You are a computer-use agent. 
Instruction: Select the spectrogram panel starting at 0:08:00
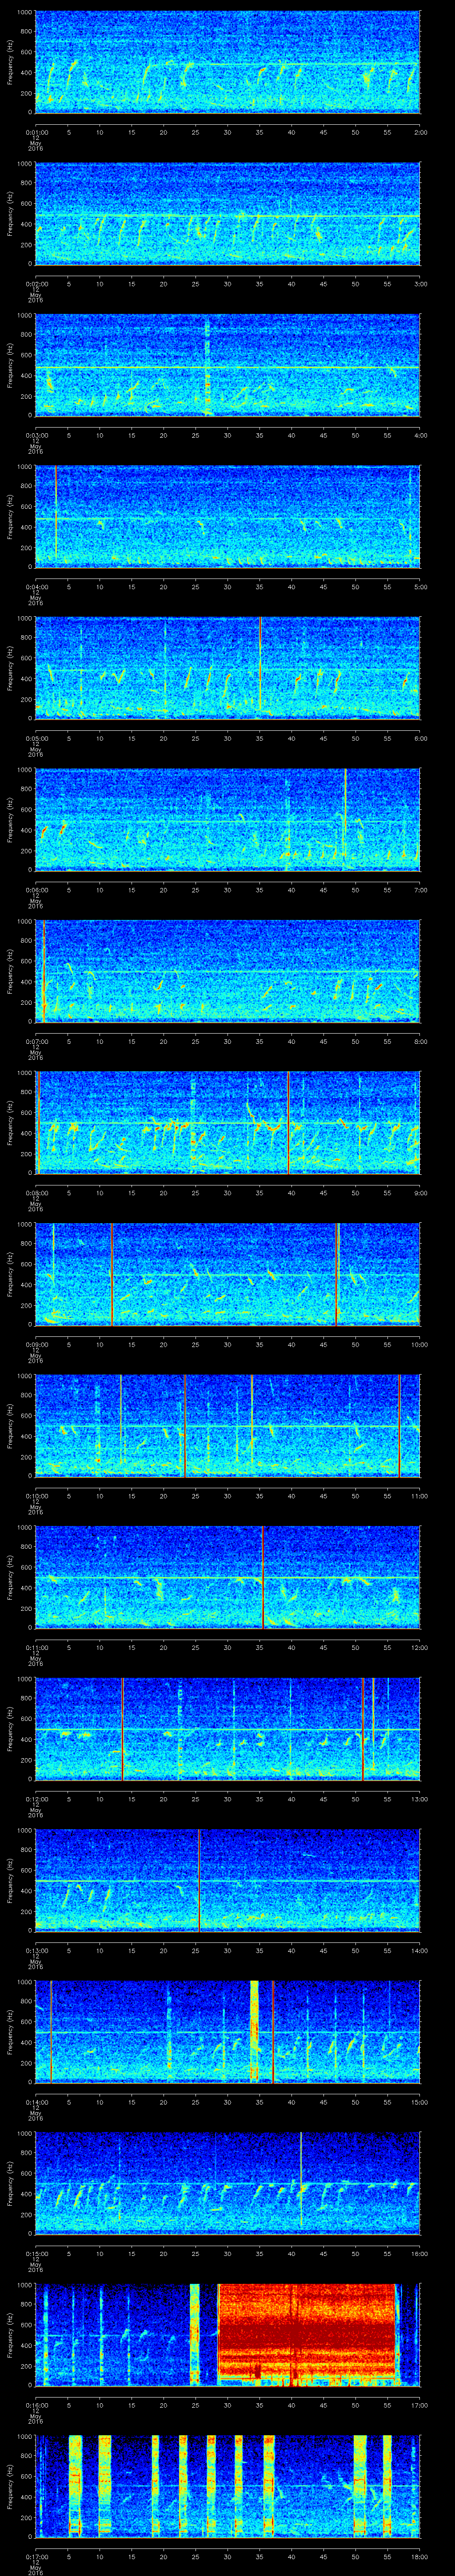pos(228,1122)
